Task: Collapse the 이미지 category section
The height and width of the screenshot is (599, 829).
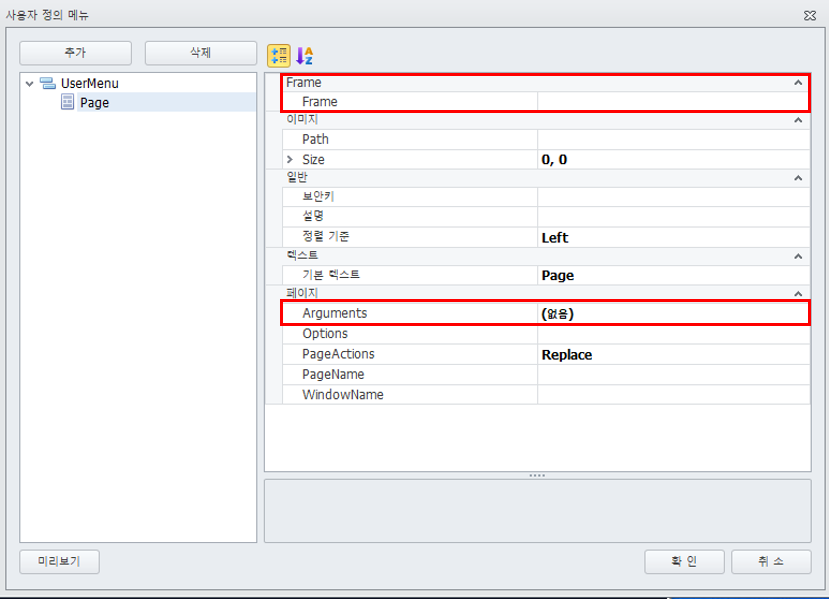Action: pyautogui.click(x=798, y=120)
